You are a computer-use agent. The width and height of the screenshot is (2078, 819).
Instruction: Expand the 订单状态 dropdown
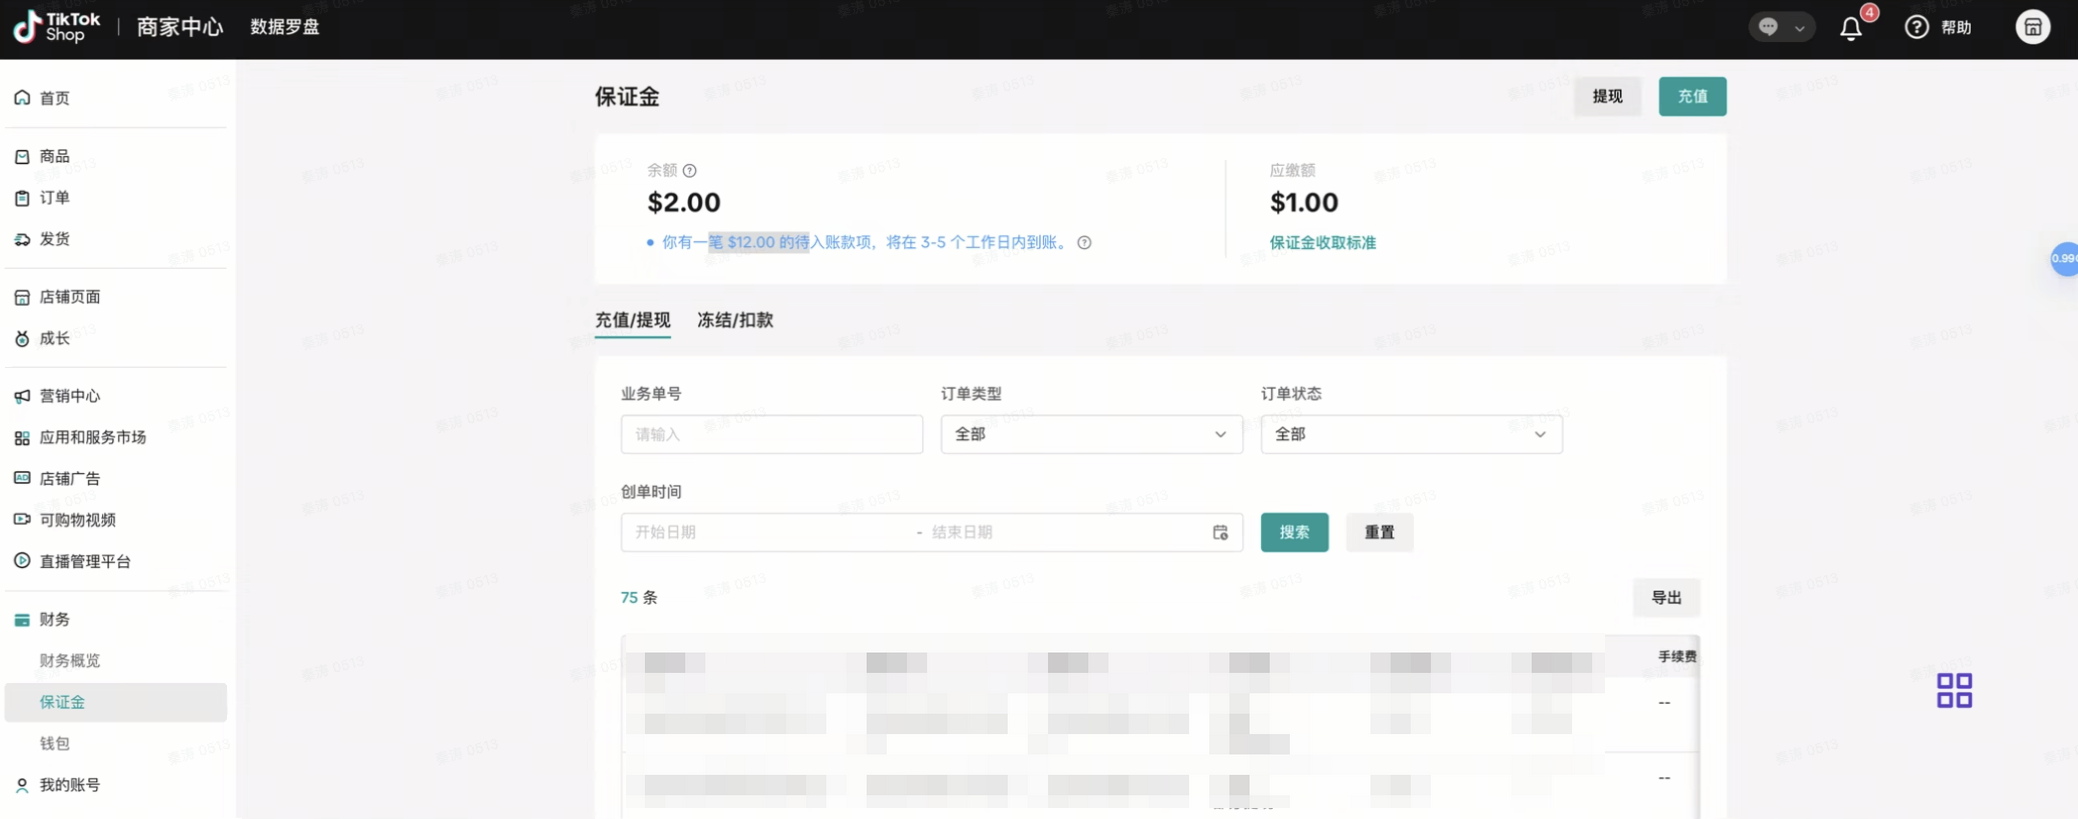coord(1411,434)
